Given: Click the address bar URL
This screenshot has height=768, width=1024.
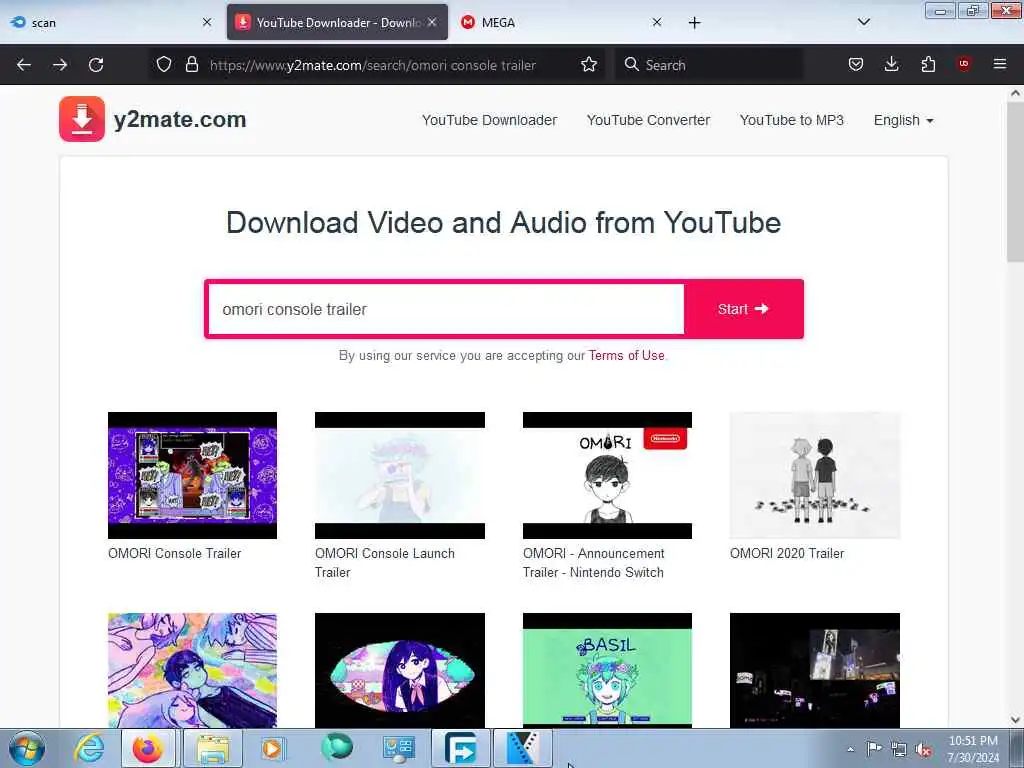Looking at the screenshot, I should click(x=372, y=65).
